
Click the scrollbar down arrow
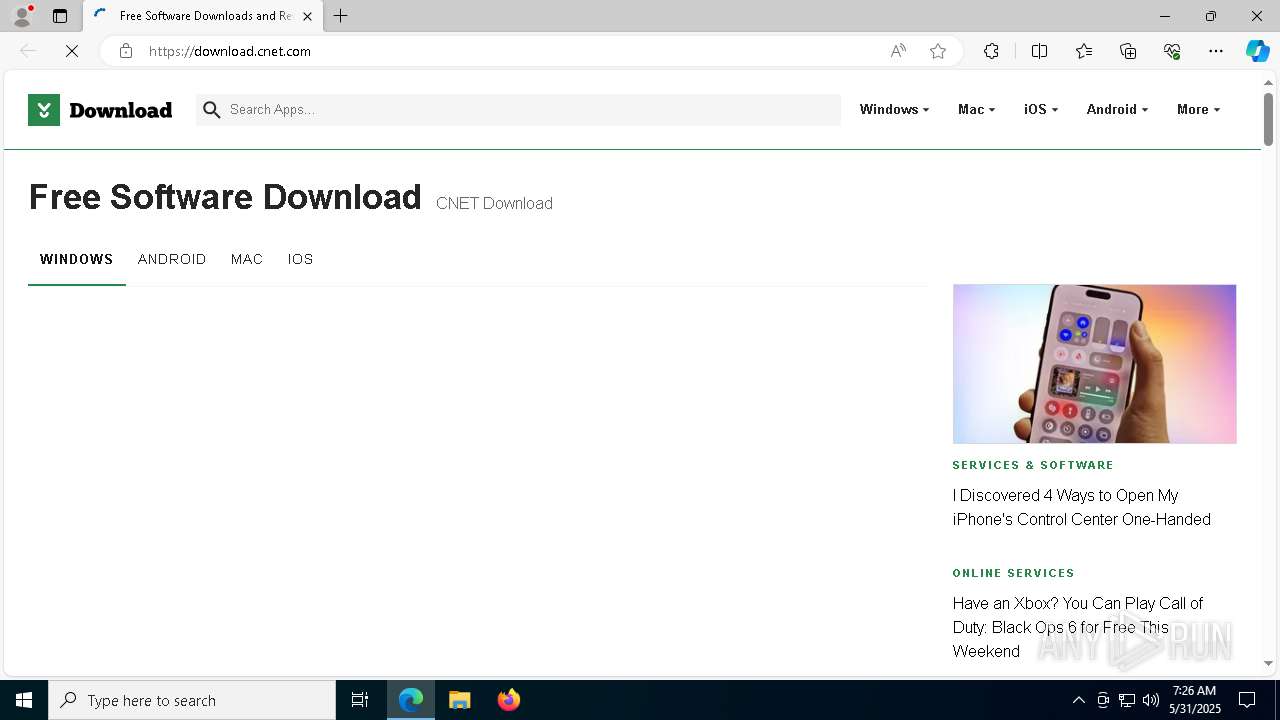pyautogui.click(x=1268, y=663)
